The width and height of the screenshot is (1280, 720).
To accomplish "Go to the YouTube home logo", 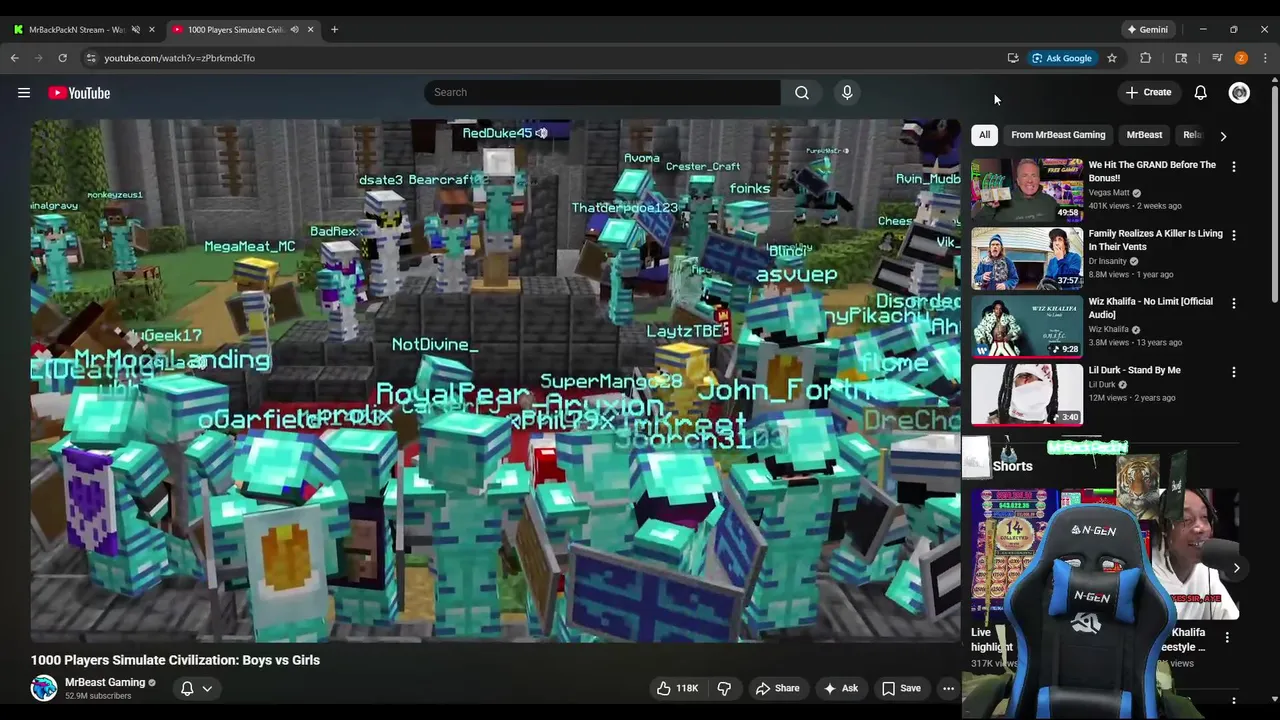I will (x=79, y=93).
